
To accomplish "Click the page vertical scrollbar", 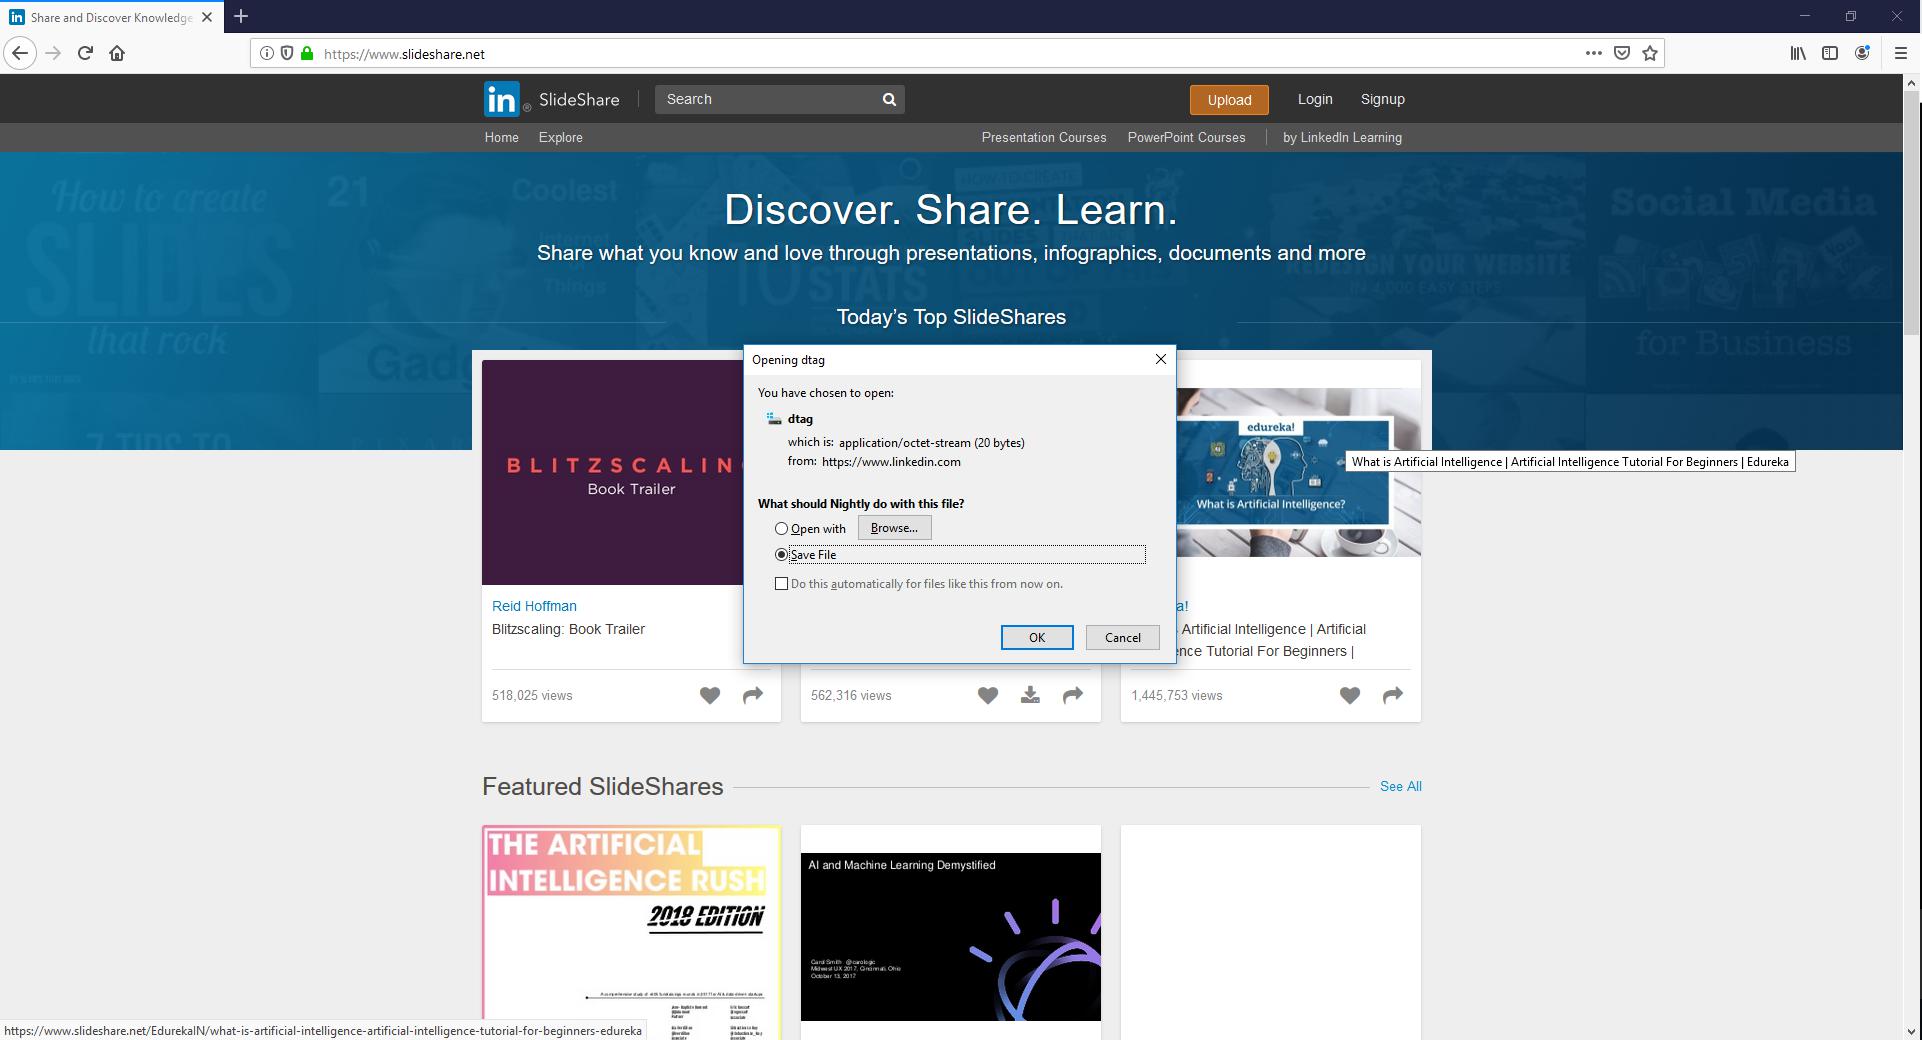I will [x=1911, y=500].
